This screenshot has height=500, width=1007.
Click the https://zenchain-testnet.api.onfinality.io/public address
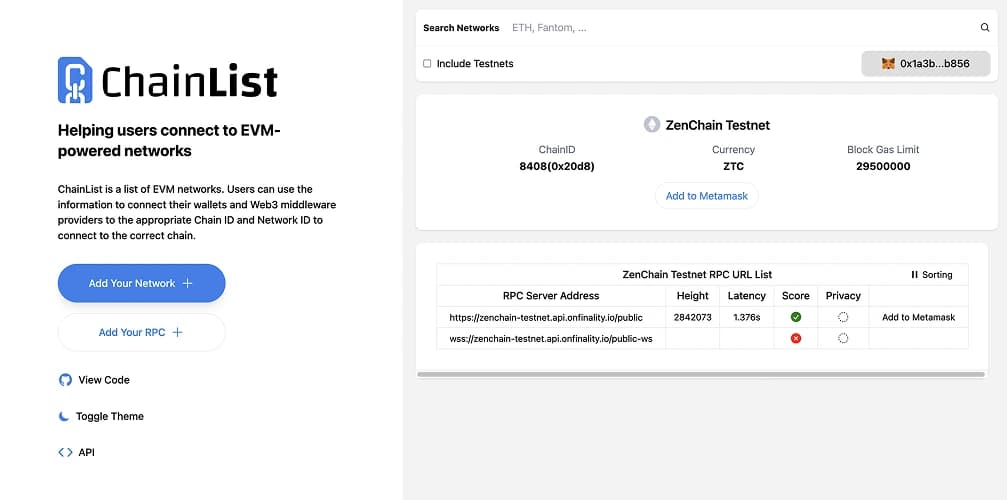click(x=546, y=317)
